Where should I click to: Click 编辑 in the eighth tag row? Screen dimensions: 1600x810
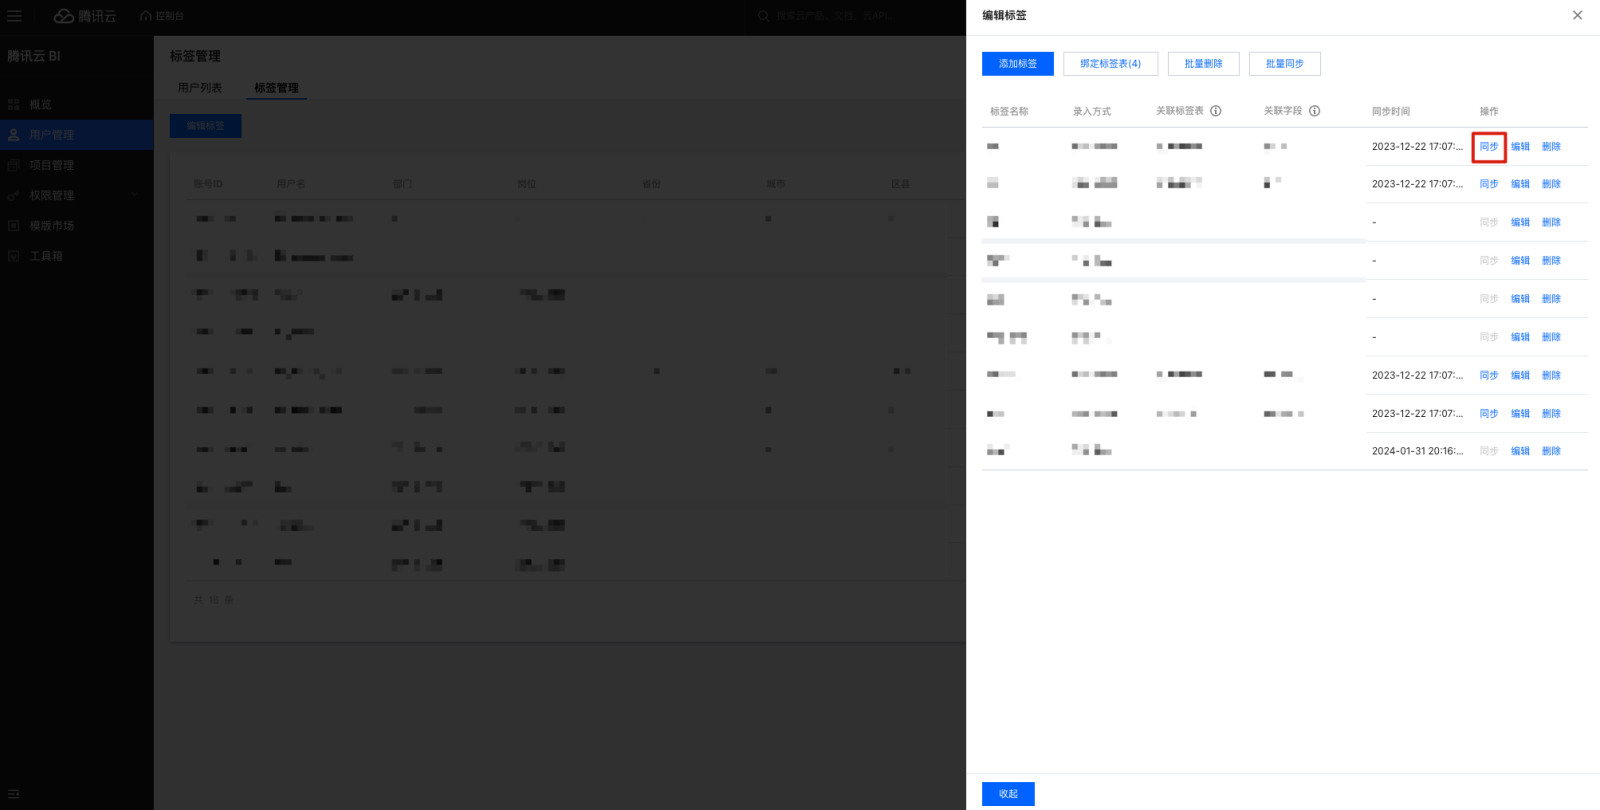point(1520,414)
